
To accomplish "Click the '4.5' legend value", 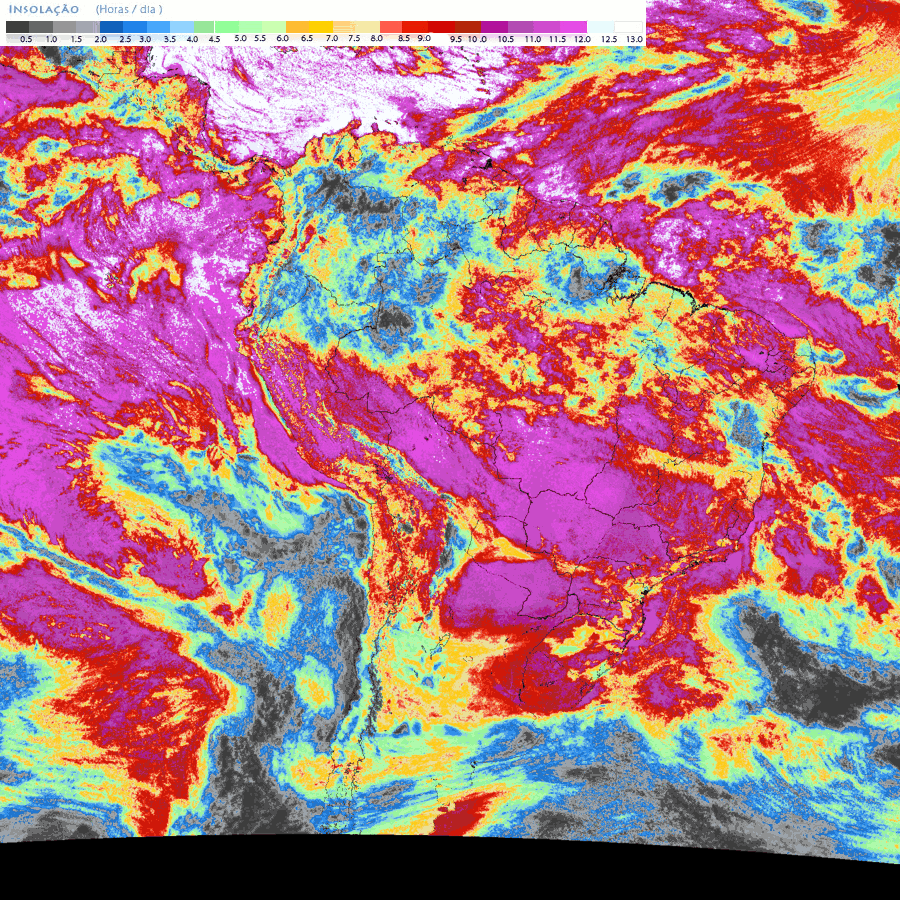I will pos(214,39).
